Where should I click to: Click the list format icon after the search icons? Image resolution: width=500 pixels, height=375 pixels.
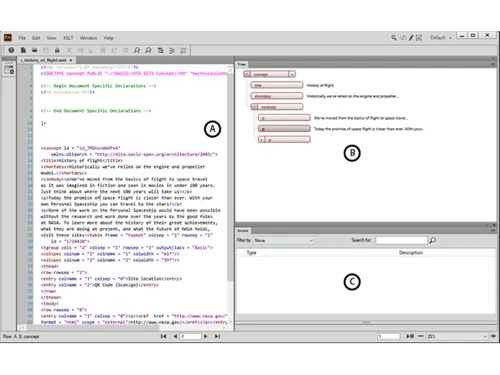click(160, 50)
